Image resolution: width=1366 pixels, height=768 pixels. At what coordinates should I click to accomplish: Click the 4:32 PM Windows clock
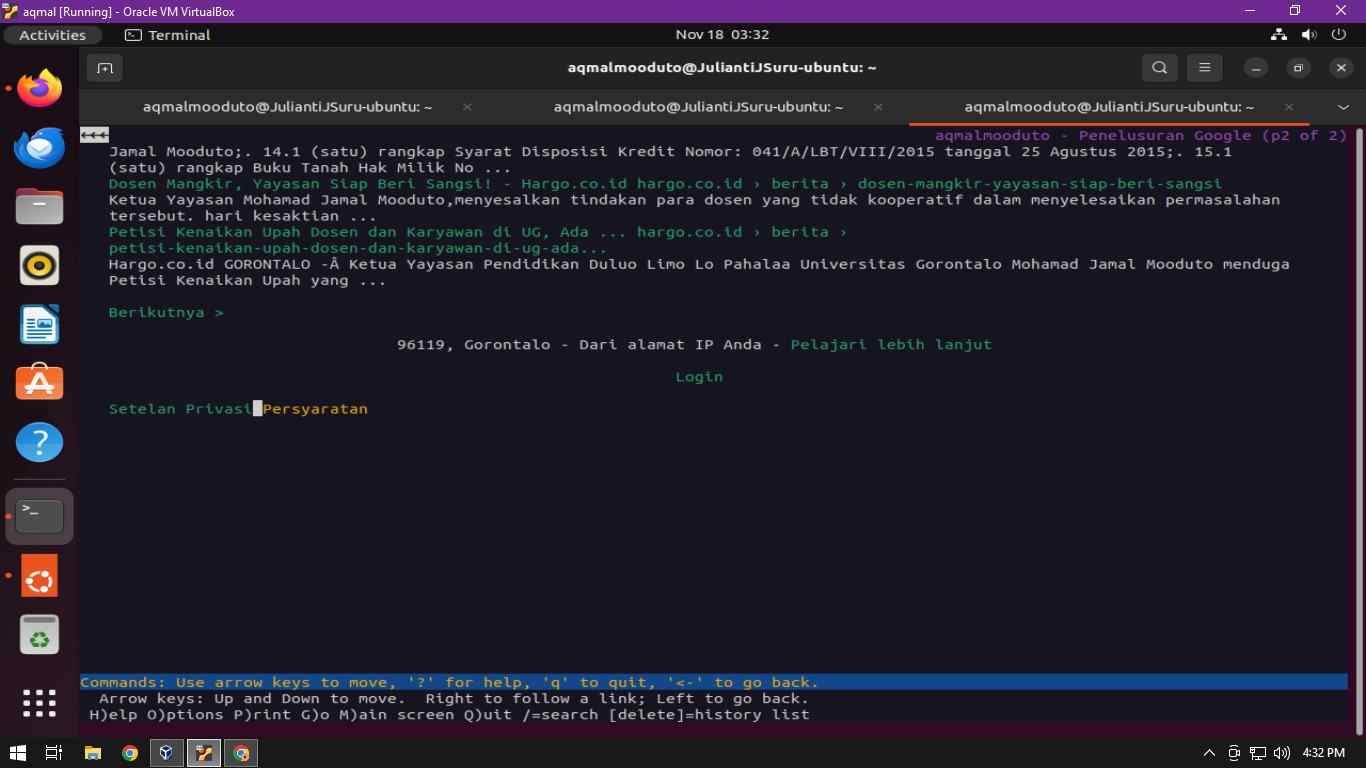pyautogui.click(x=1324, y=753)
